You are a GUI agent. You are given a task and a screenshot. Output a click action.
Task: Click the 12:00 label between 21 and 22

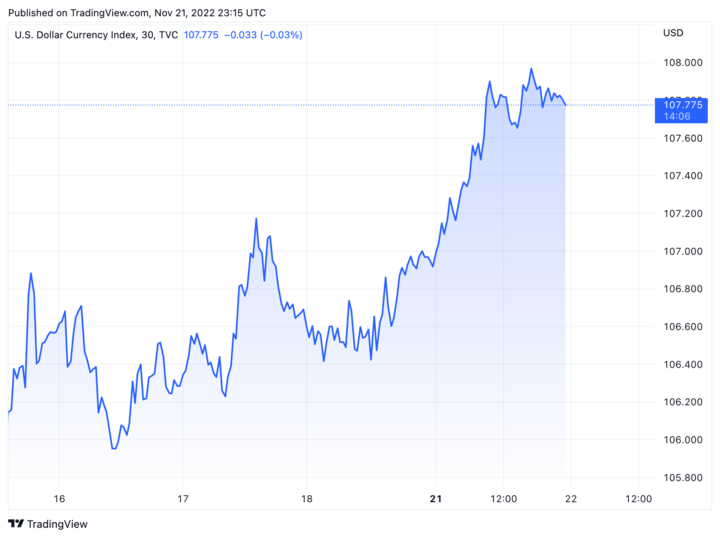coord(503,499)
